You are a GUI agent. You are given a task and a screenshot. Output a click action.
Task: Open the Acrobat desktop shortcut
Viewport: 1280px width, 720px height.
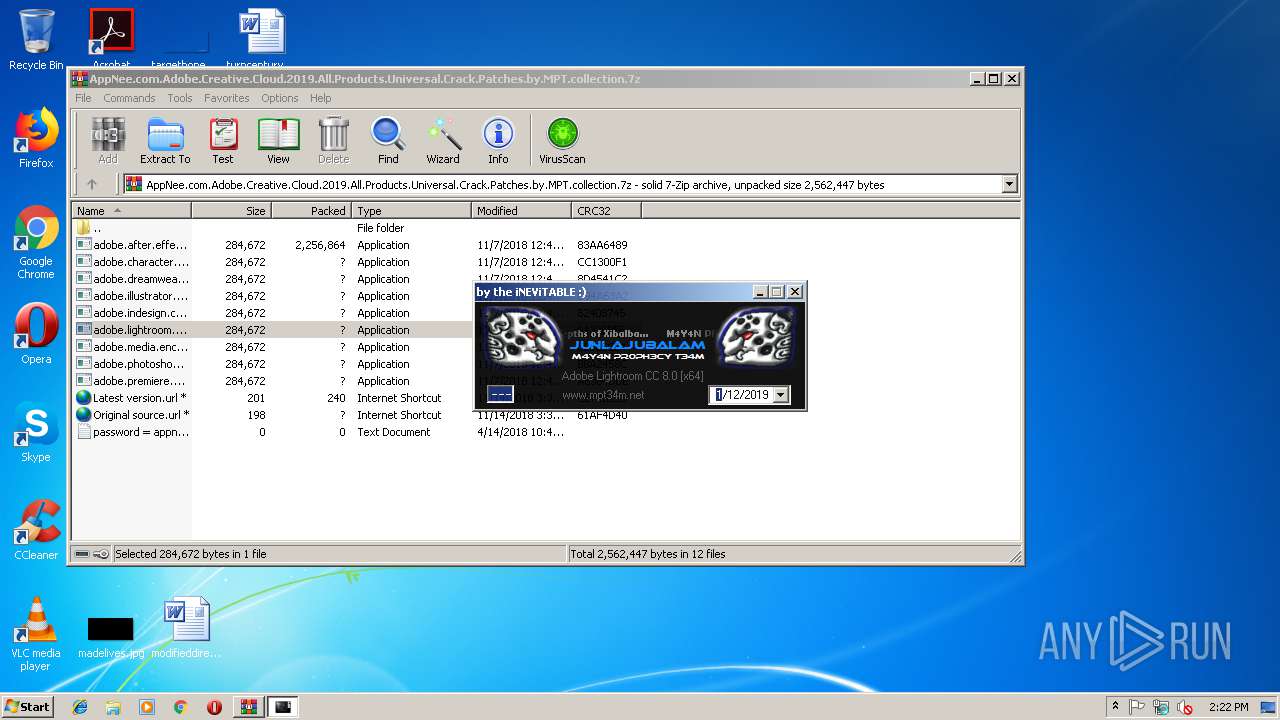[111, 40]
